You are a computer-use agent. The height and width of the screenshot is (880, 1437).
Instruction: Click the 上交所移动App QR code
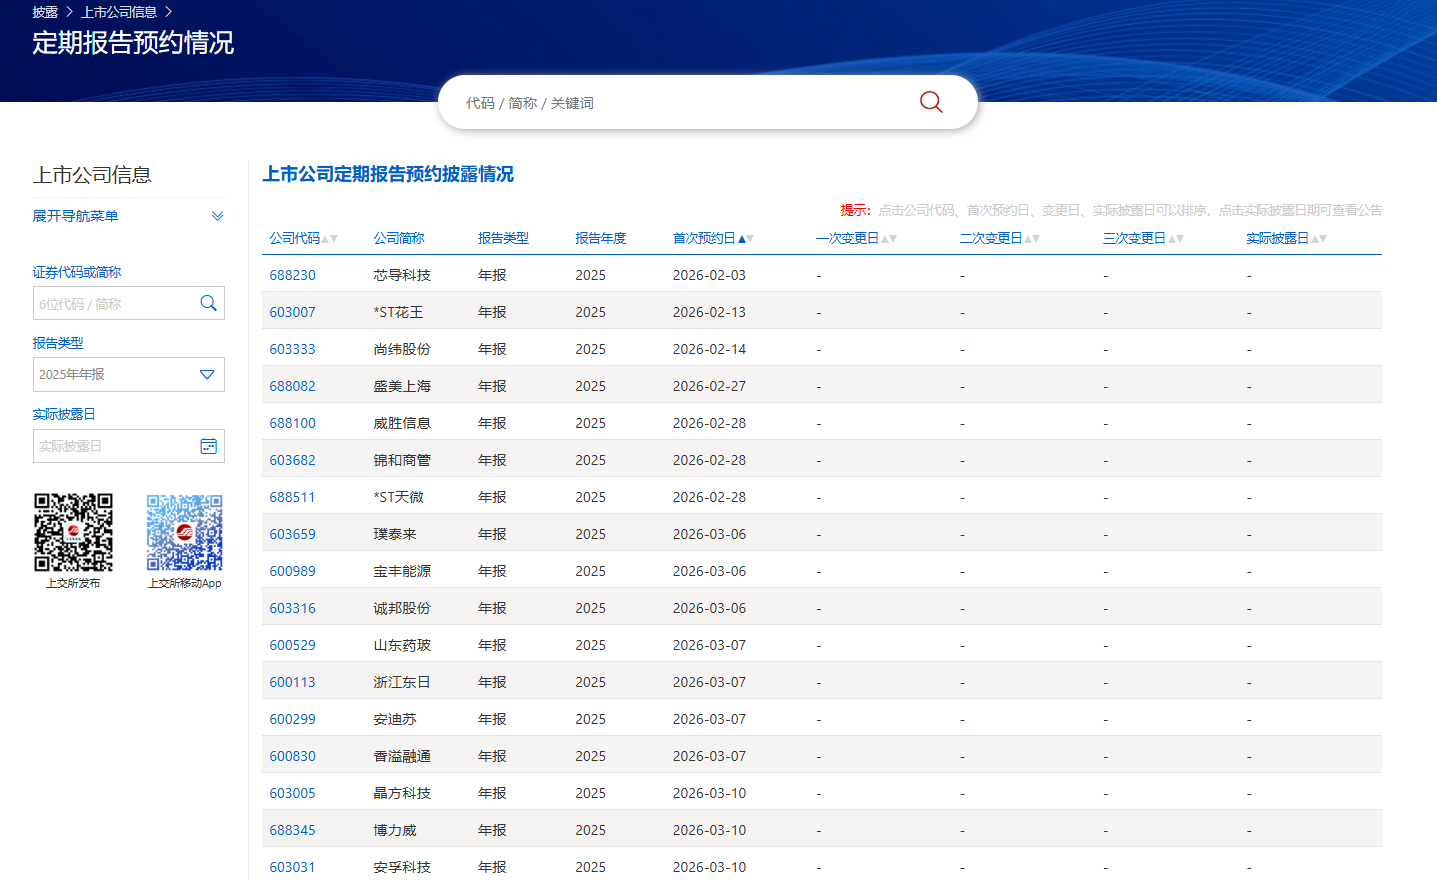pyautogui.click(x=185, y=532)
